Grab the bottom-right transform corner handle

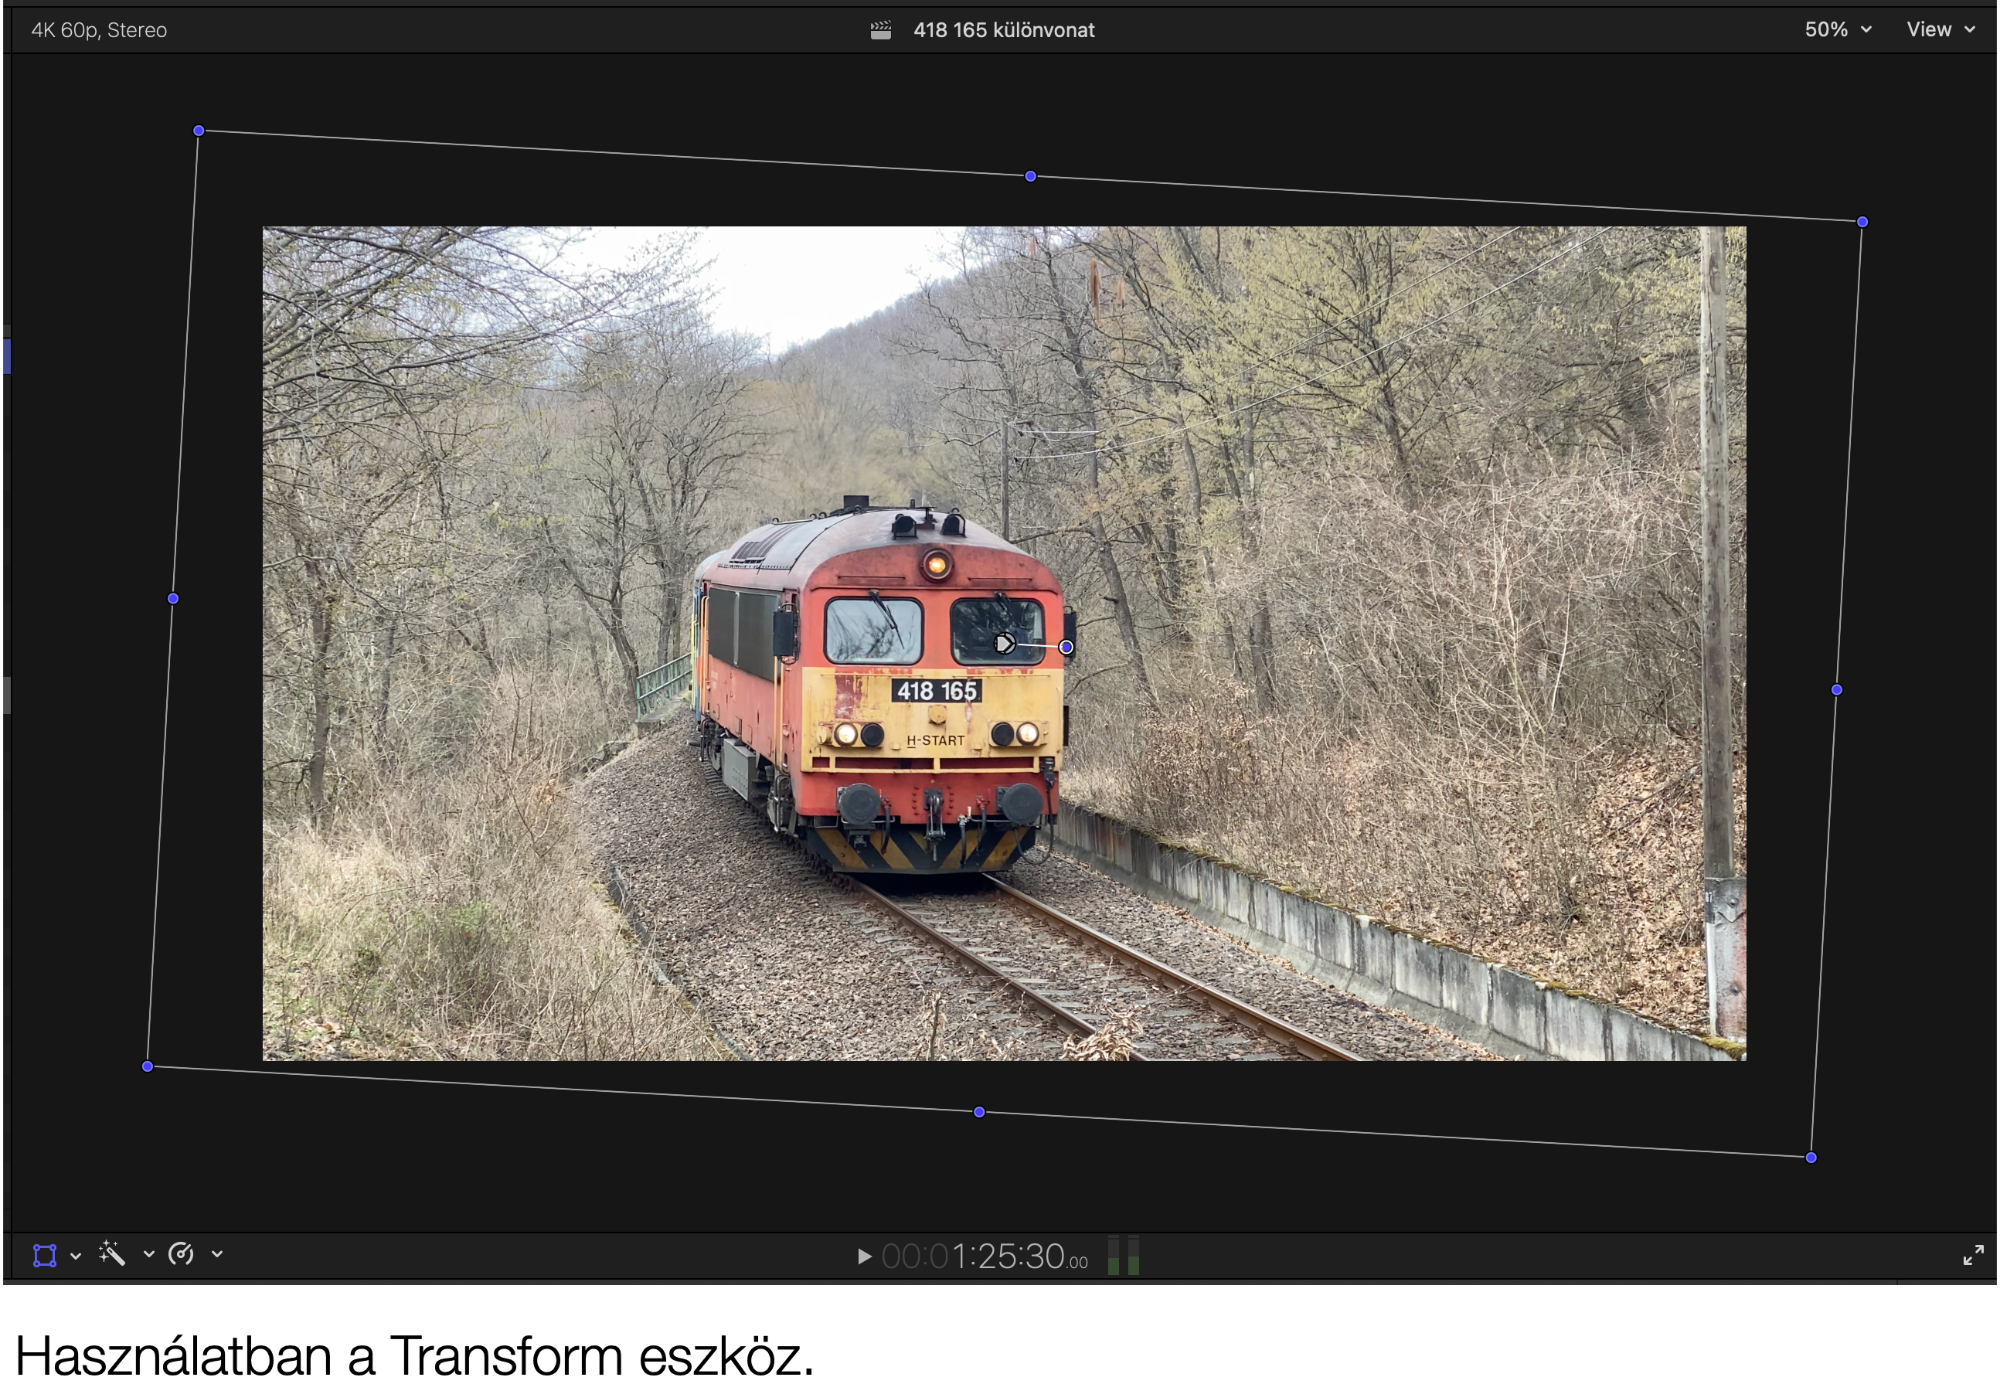coord(1811,1158)
